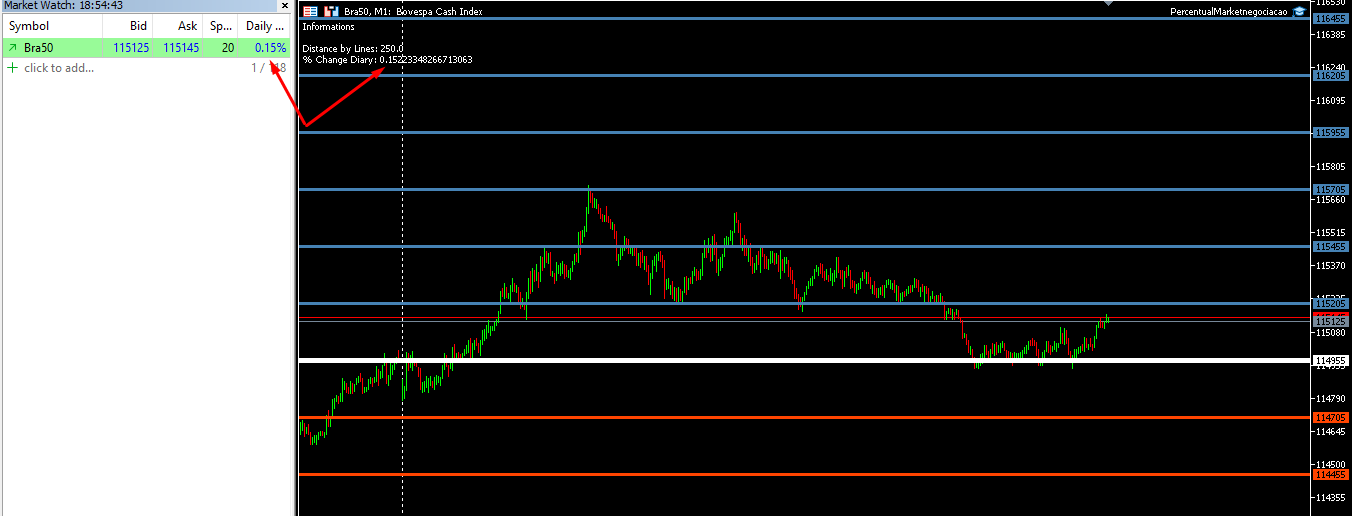Sort by the Bid column header
Image resolution: width=1352 pixels, height=516 pixels.
pos(128,26)
